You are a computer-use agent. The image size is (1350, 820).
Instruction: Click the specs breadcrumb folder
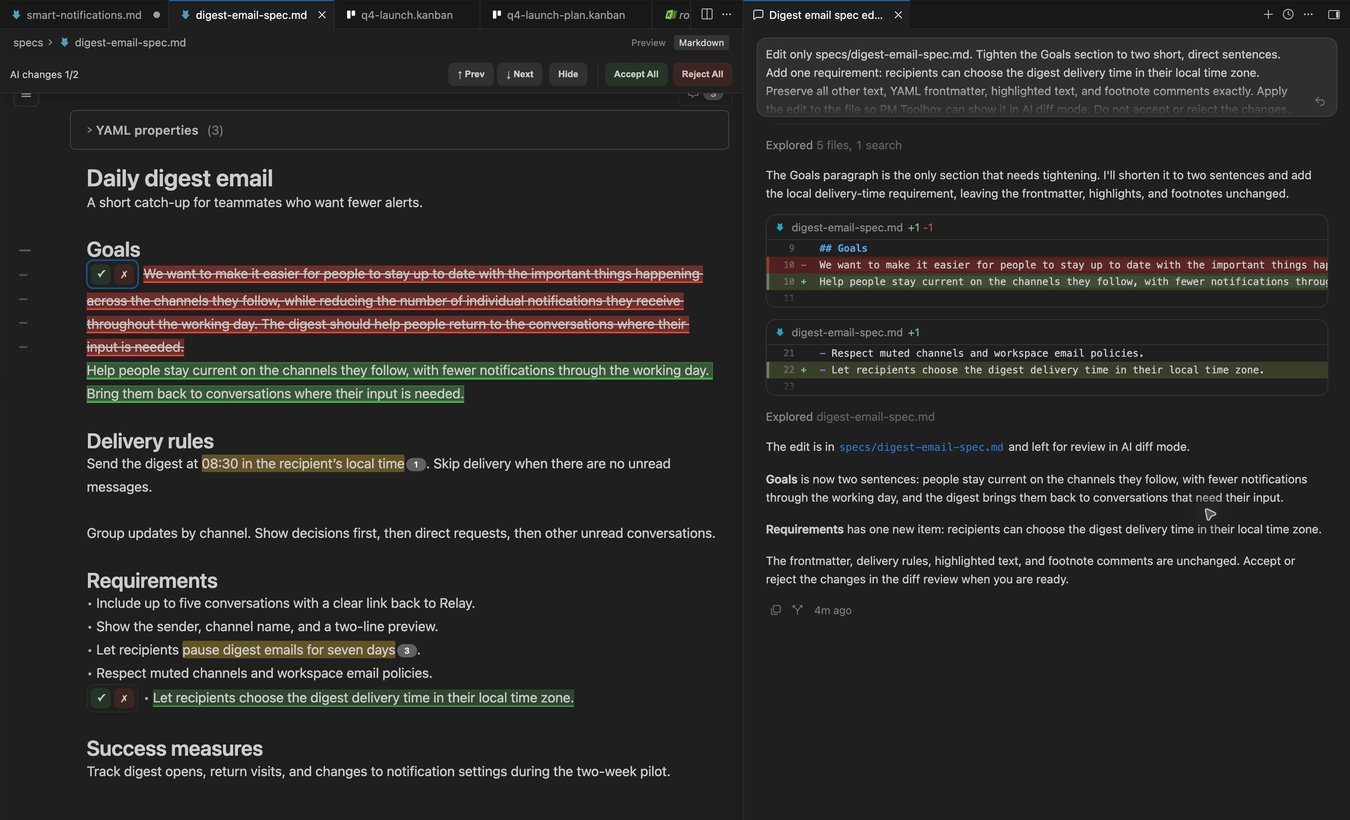(28, 43)
